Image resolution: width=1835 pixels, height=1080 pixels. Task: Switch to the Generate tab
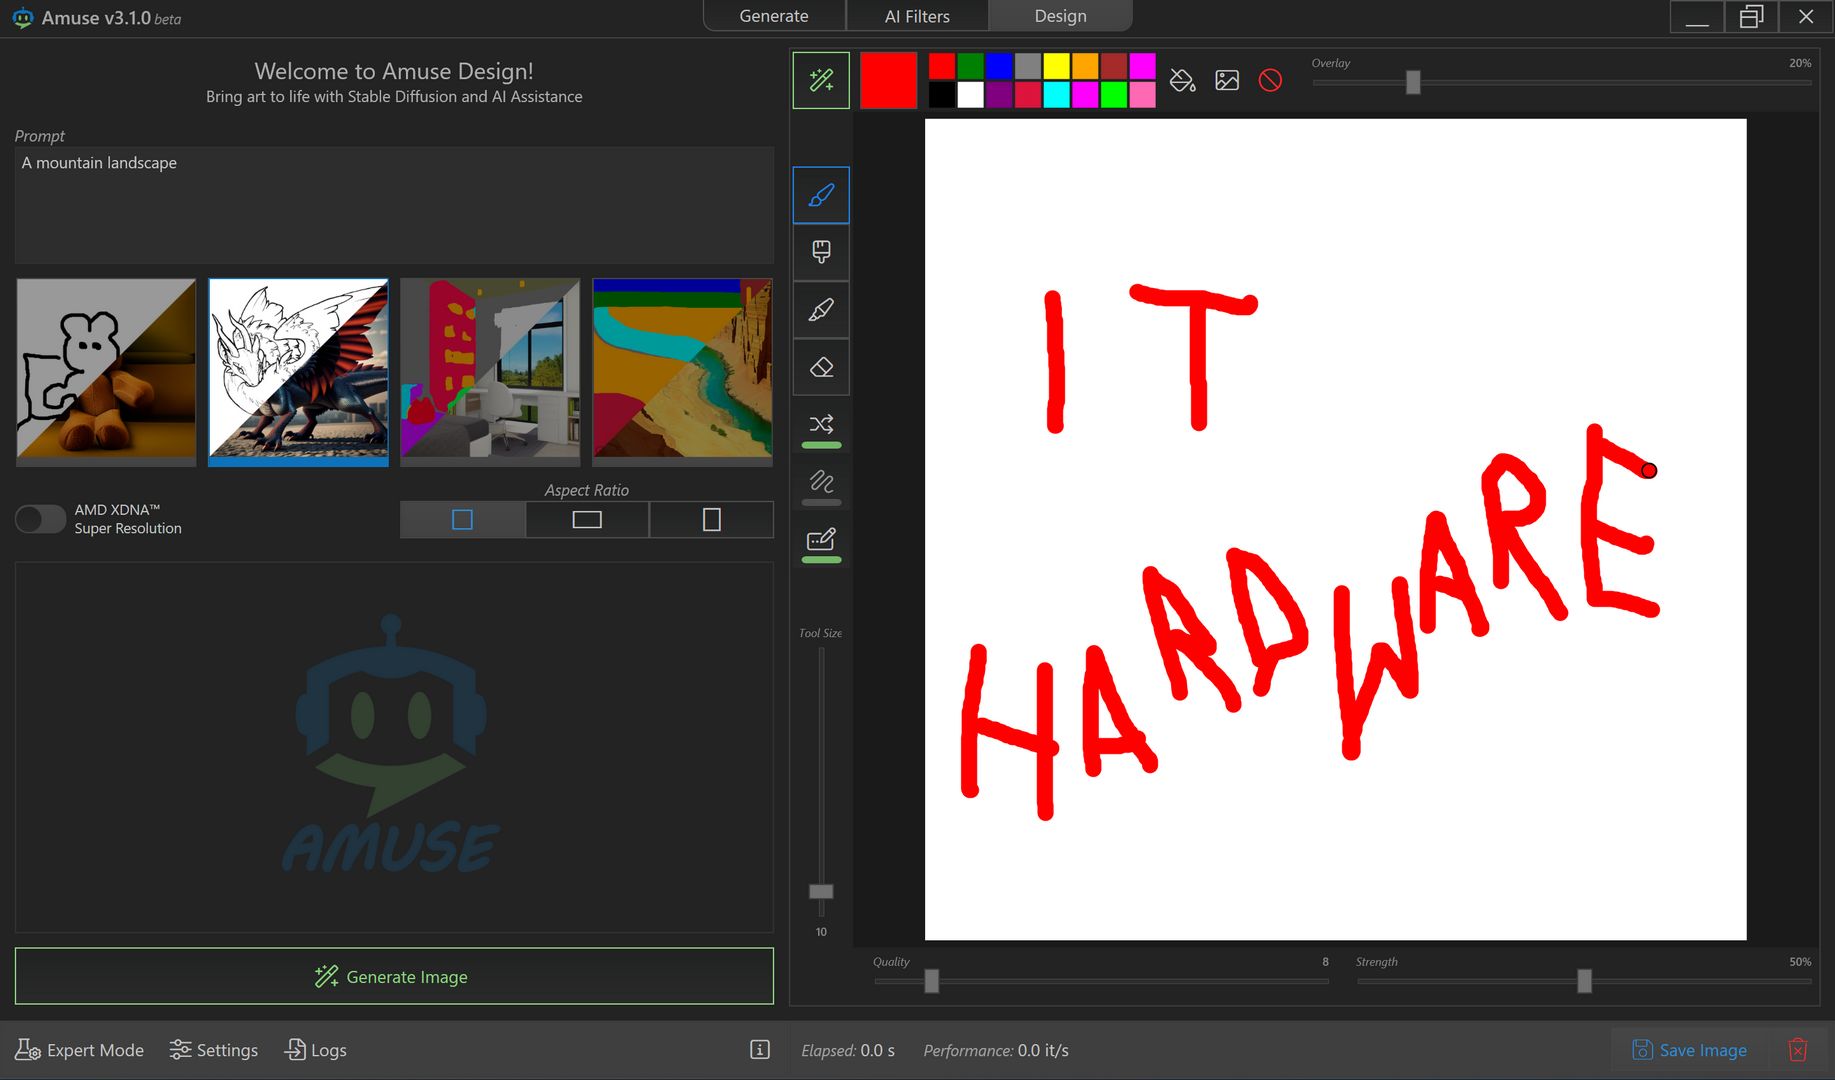(773, 16)
